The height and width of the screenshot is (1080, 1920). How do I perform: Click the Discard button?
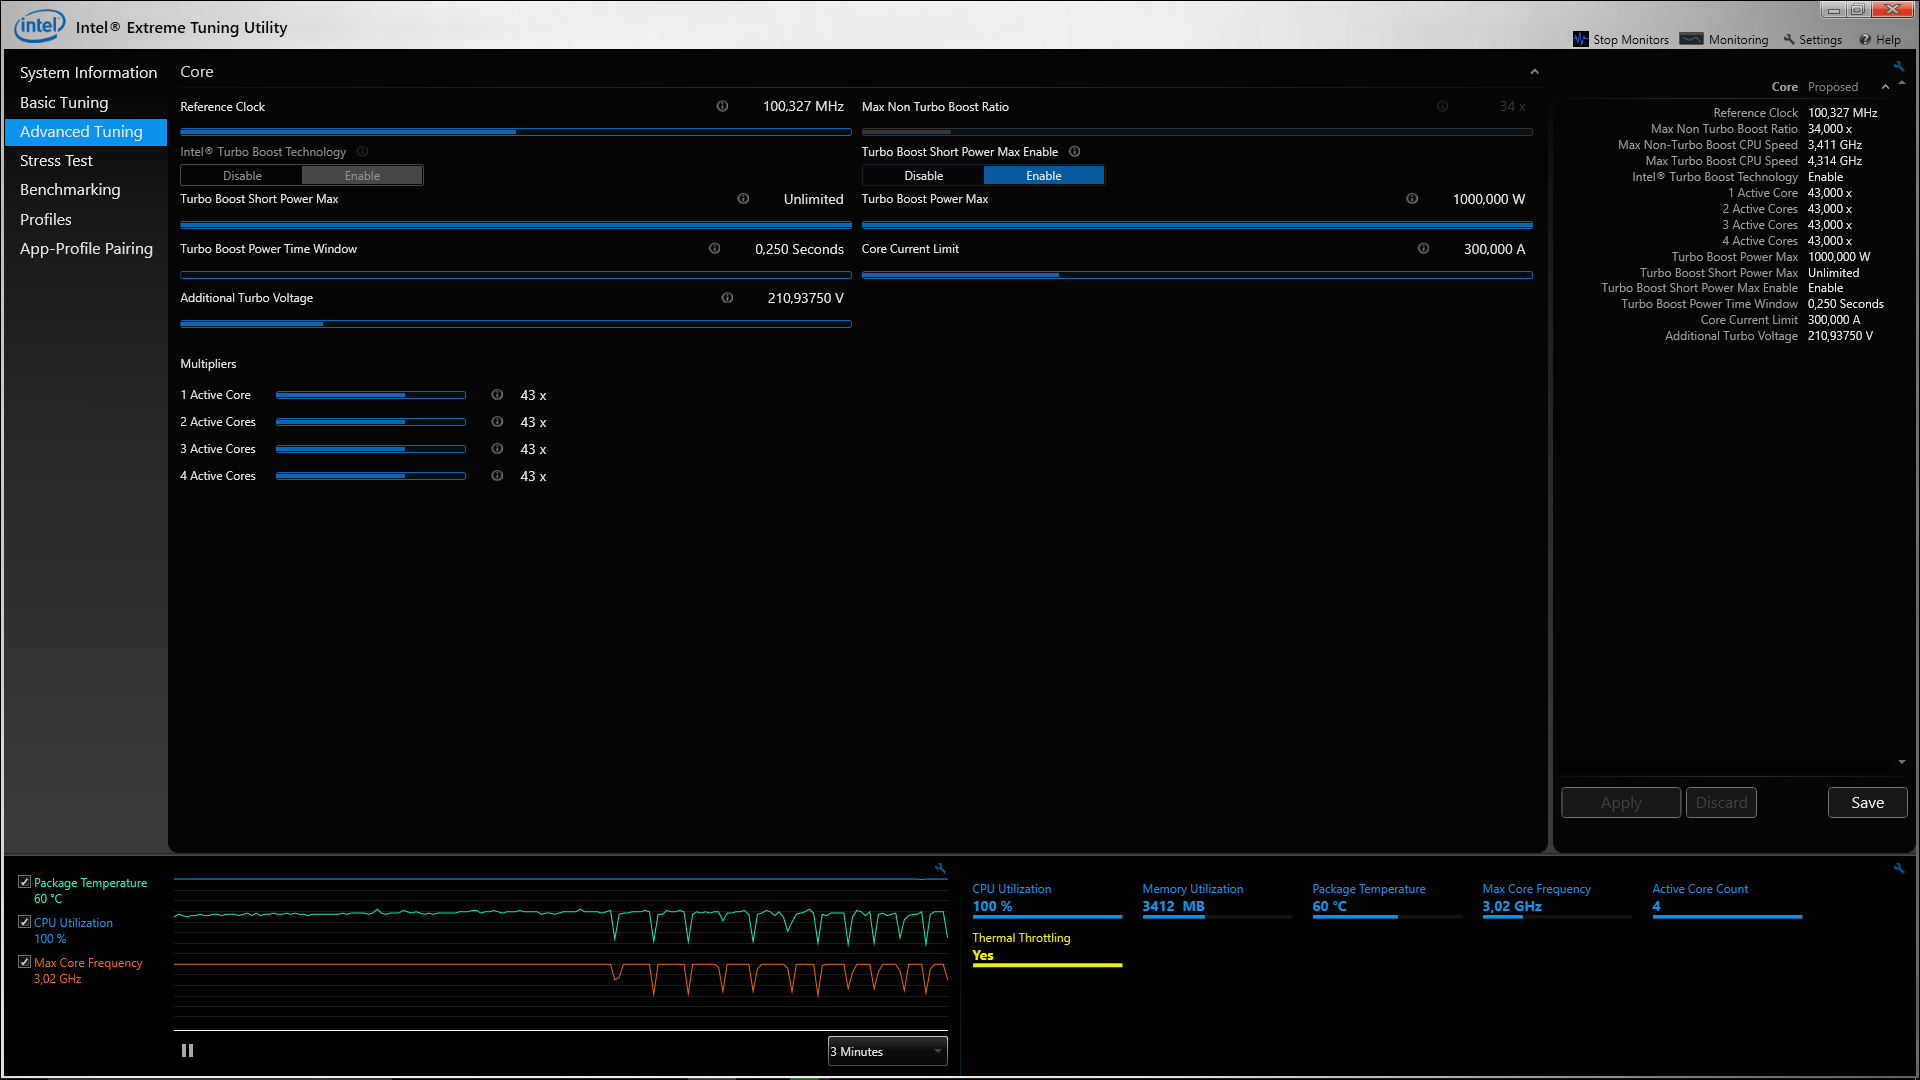coord(1721,802)
